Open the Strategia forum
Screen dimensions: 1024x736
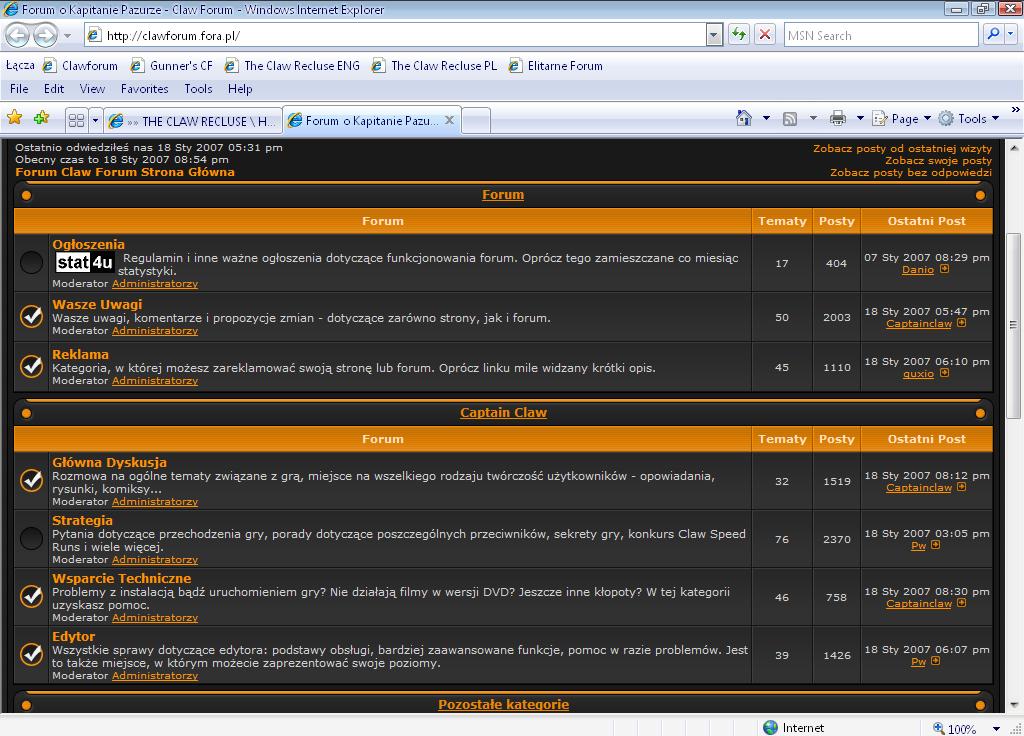click(x=82, y=520)
